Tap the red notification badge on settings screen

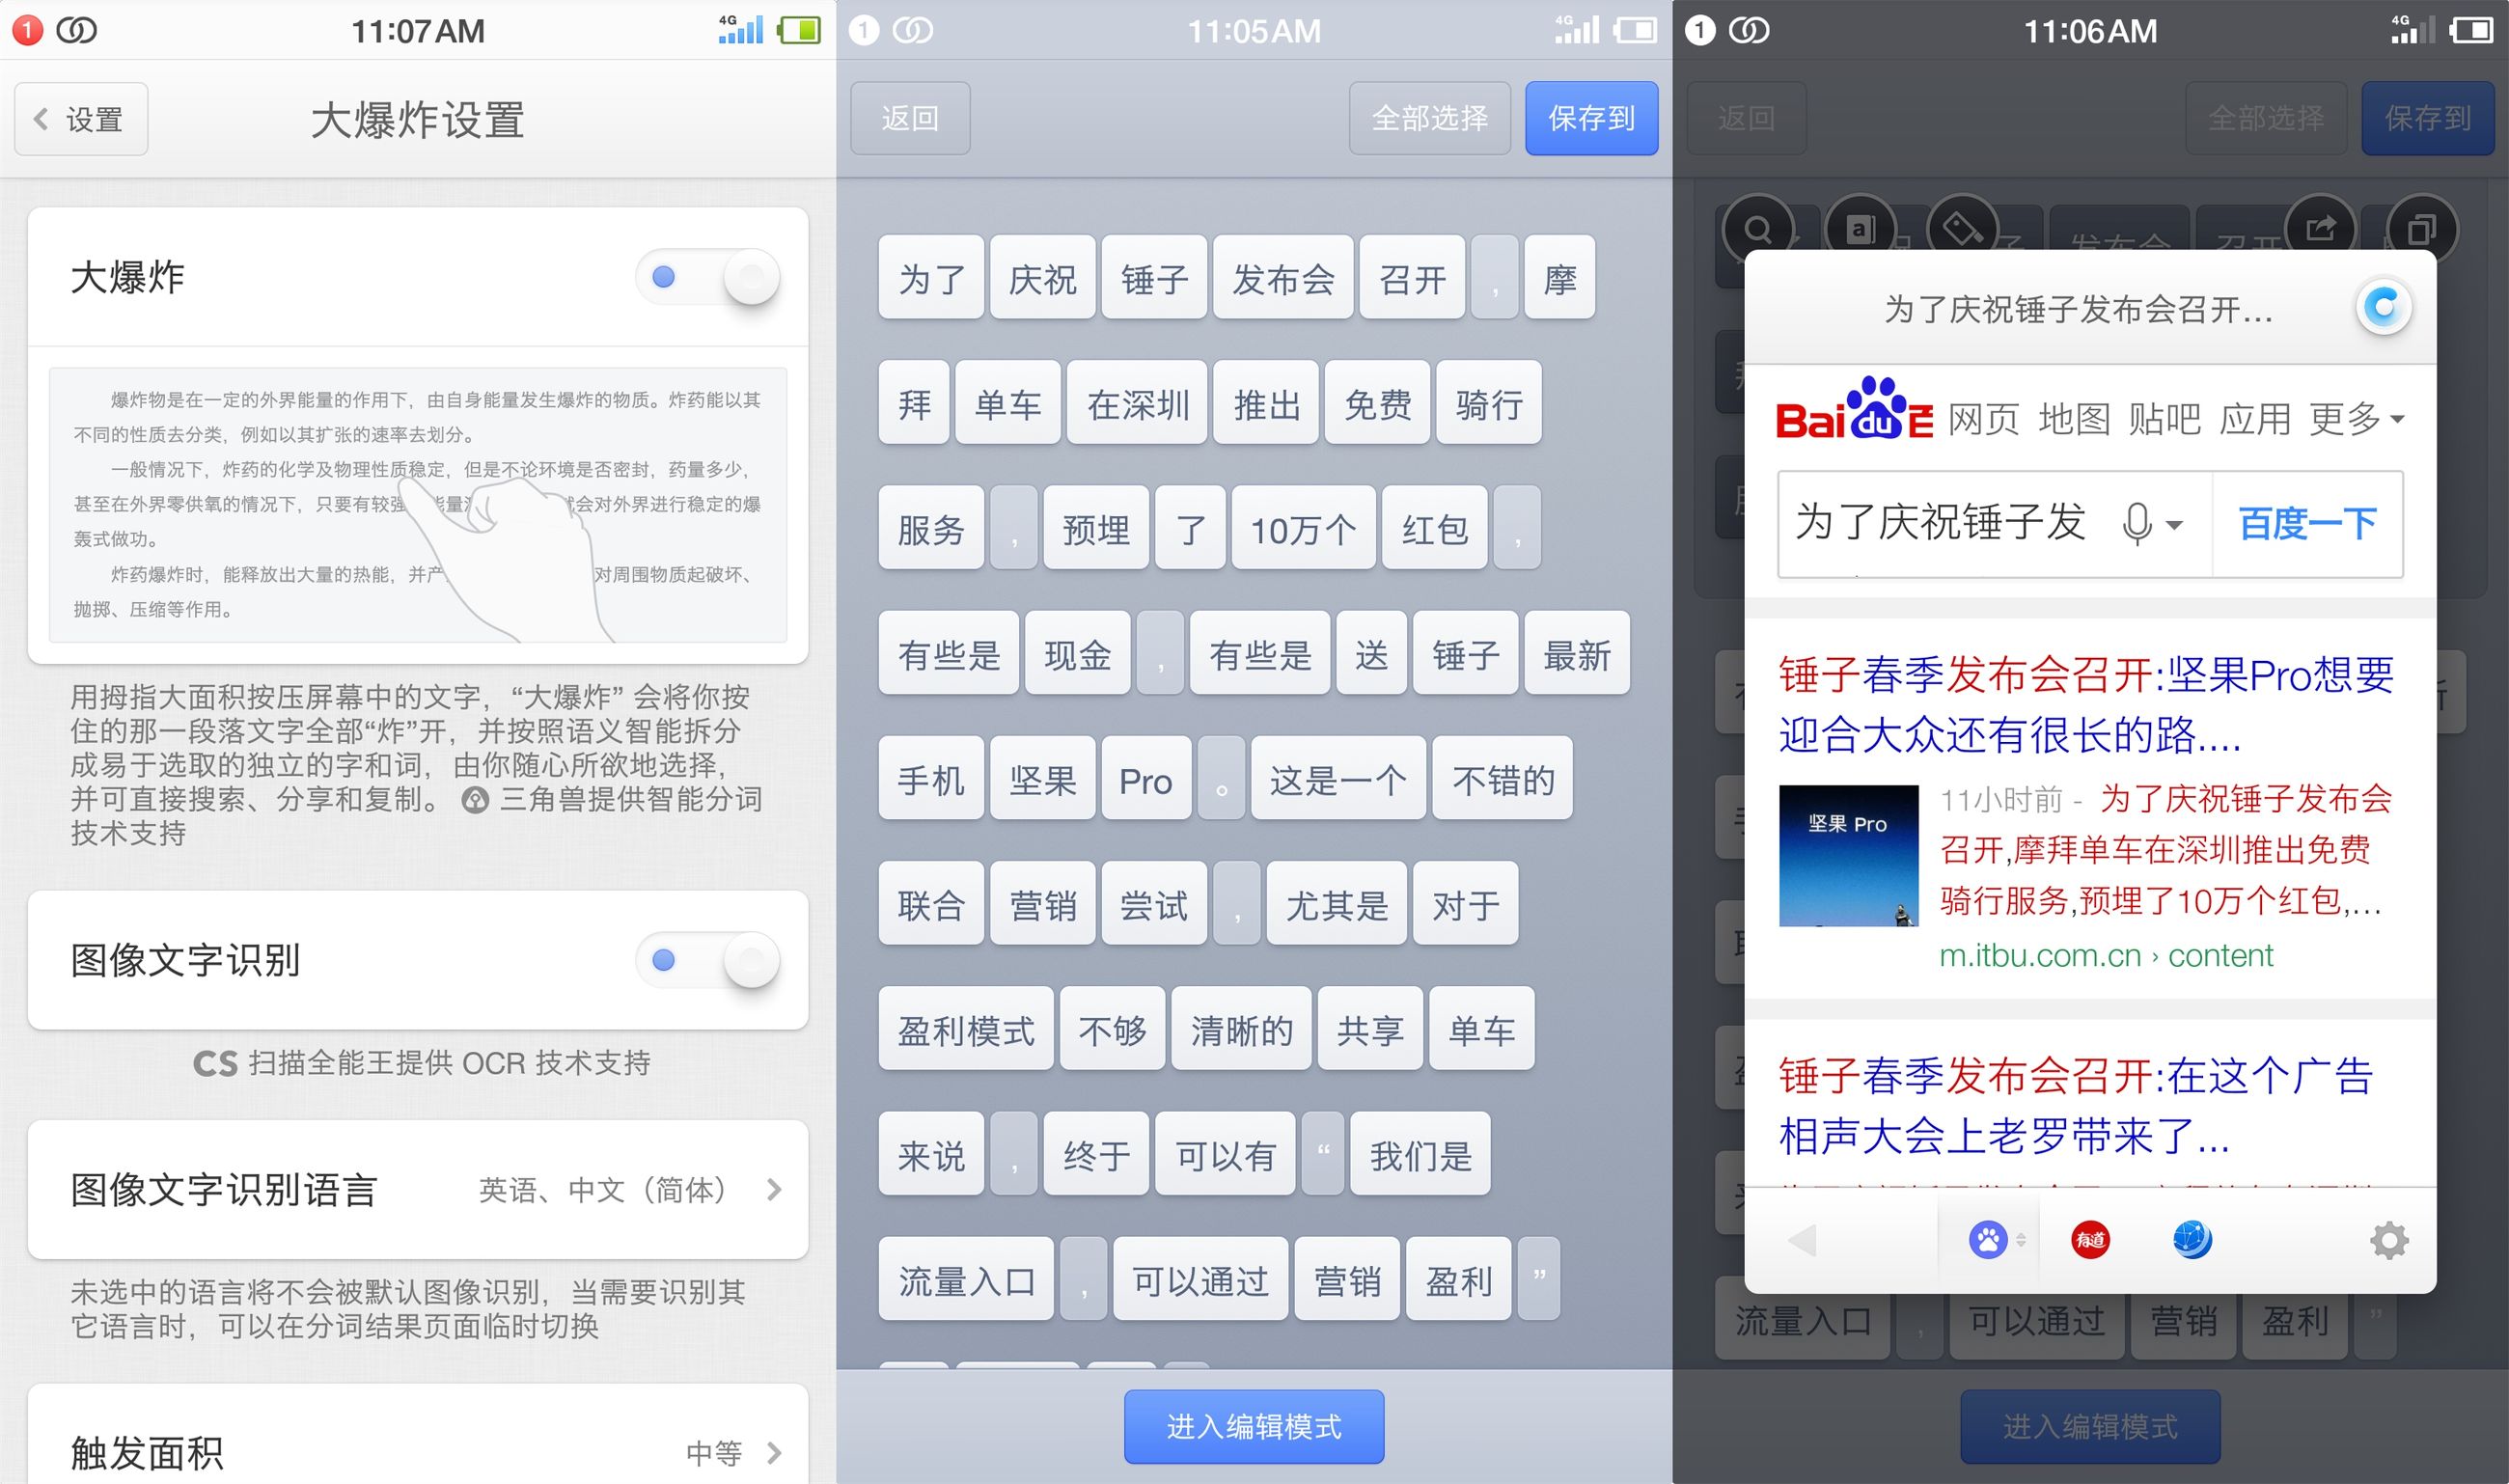coord(27,30)
